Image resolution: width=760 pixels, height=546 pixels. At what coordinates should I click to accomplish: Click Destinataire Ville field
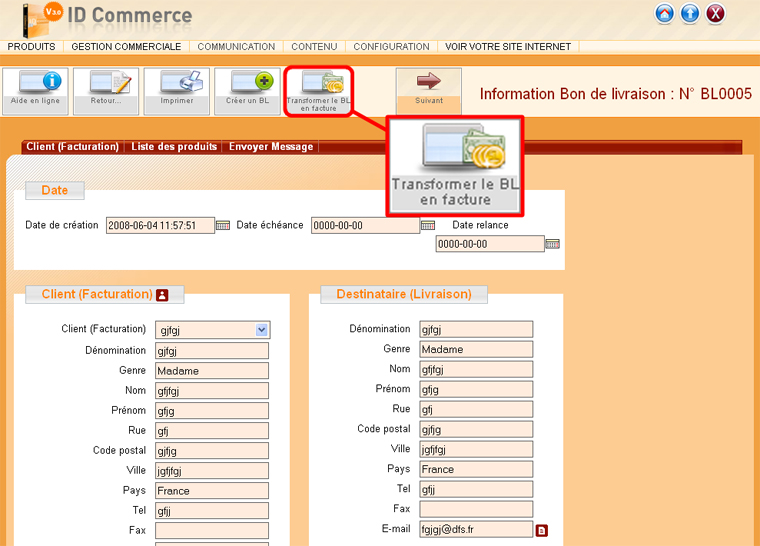click(x=476, y=449)
